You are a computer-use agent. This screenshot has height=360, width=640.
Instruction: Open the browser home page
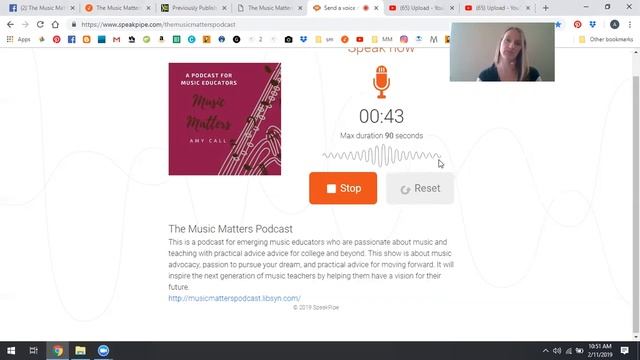55,24
